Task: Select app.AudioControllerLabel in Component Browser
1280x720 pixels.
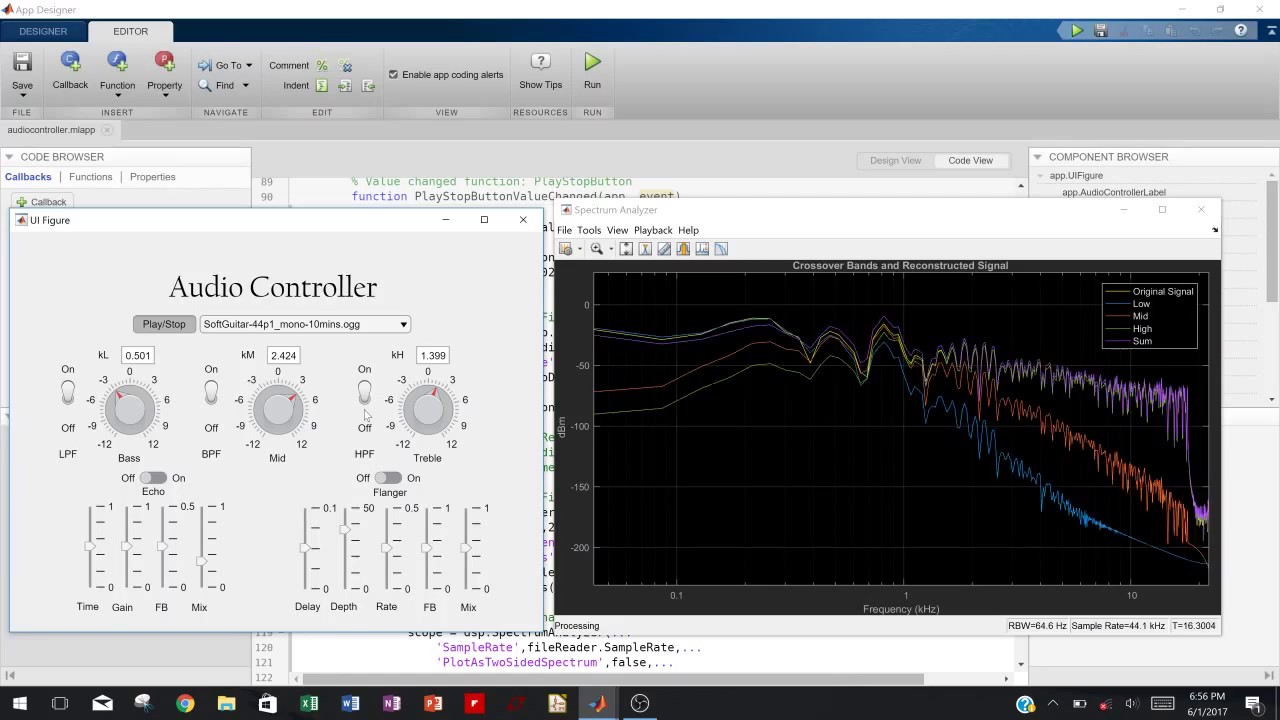Action: tap(1113, 192)
